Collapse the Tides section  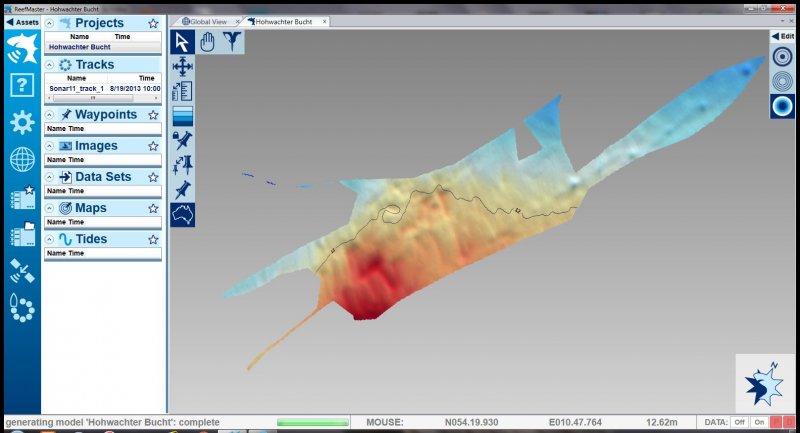pyautogui.click(x=49, y=239)
